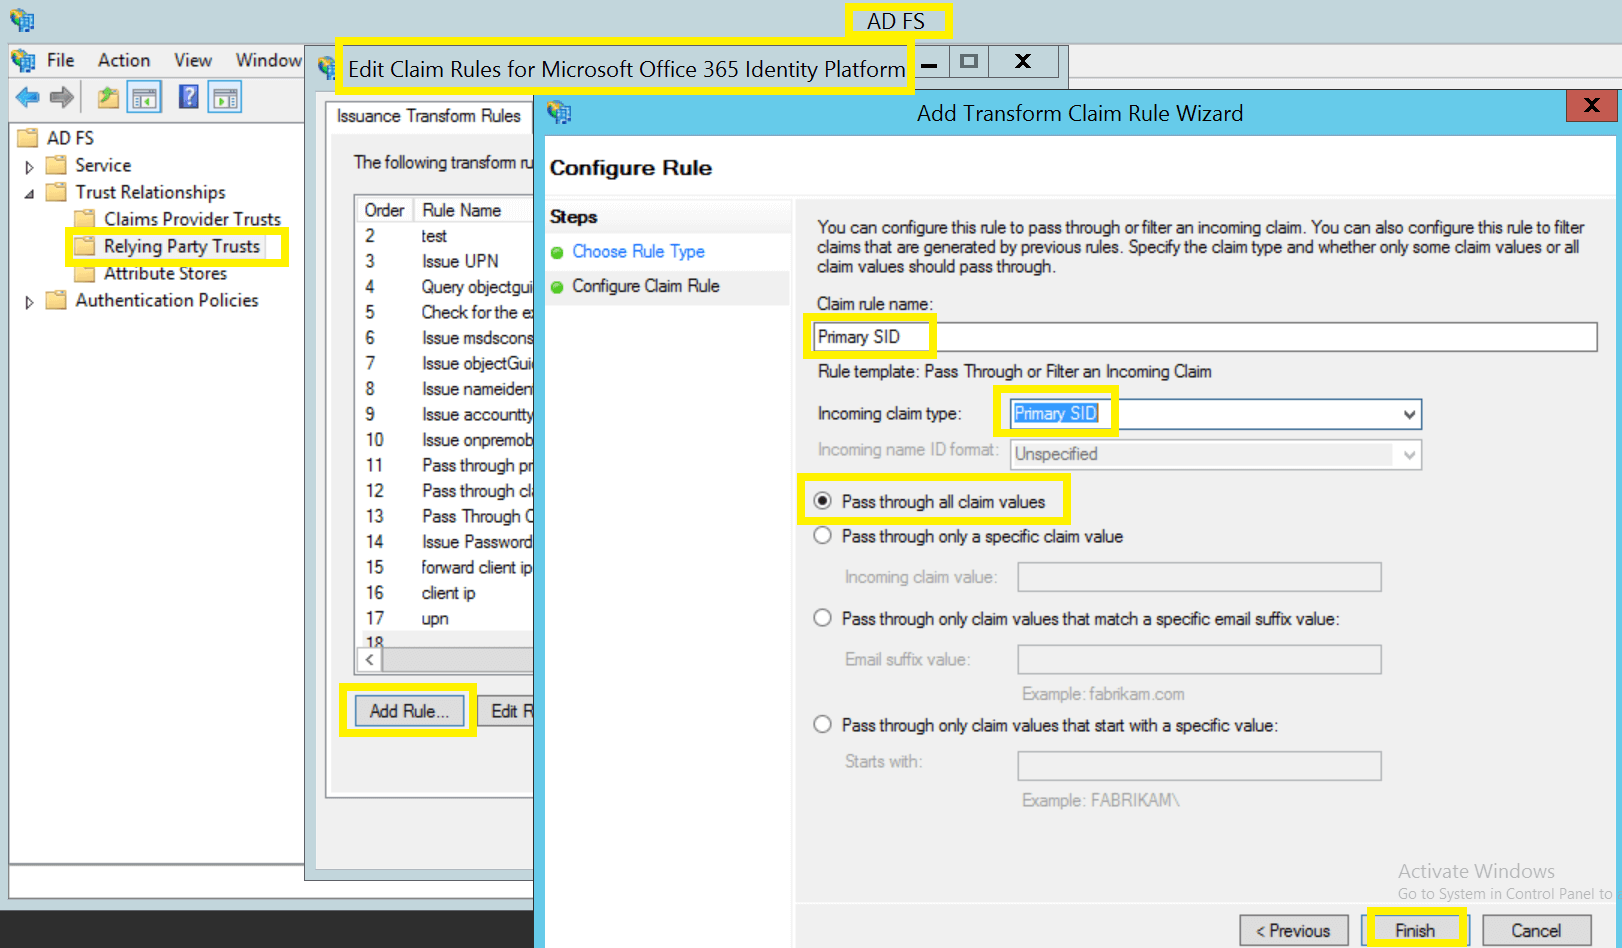The height and width of the screenshot is (948, 1622).
Task: Click the Rule Name column header
Action: [473, 210]
